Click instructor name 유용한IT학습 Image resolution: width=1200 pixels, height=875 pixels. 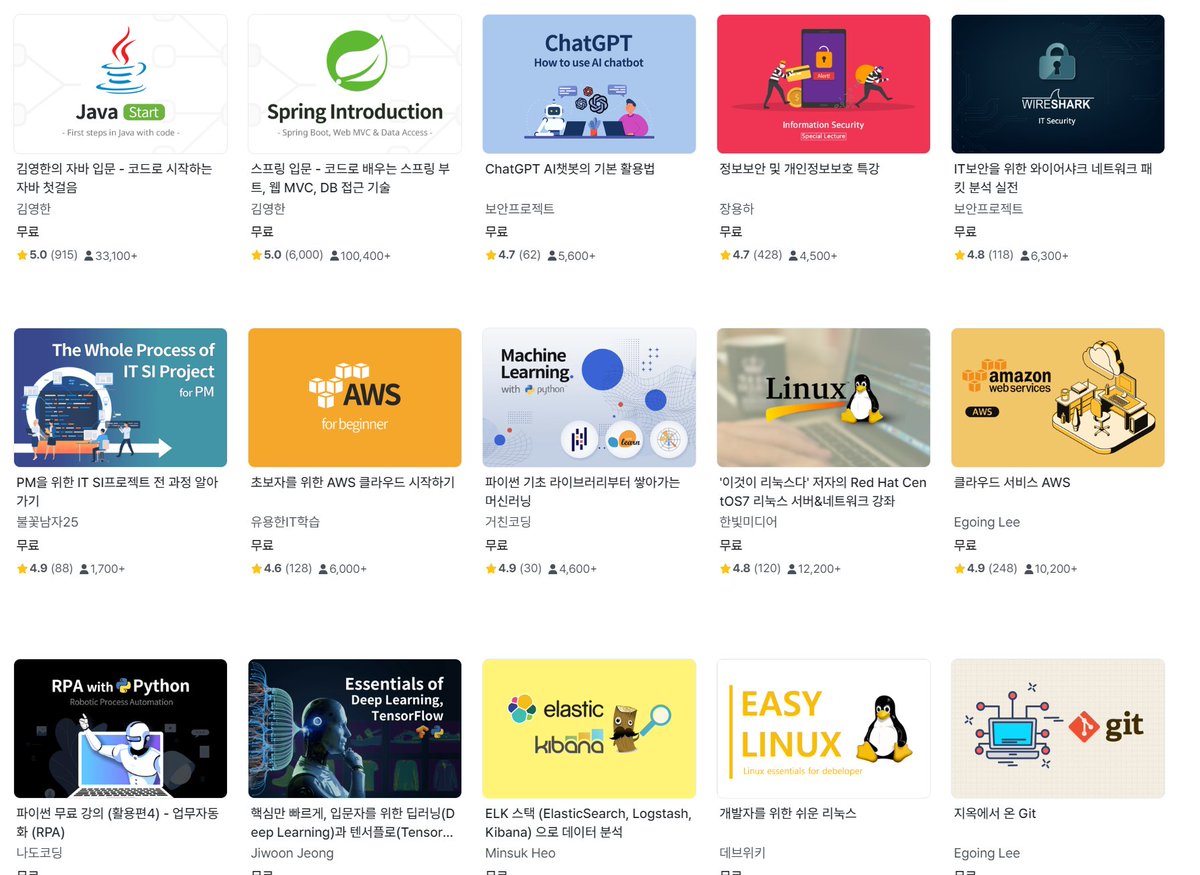[x=286, y=522]
